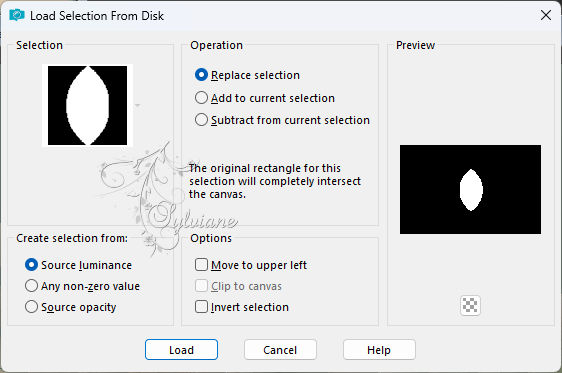Open Help for this dialog

coord(379,350)
